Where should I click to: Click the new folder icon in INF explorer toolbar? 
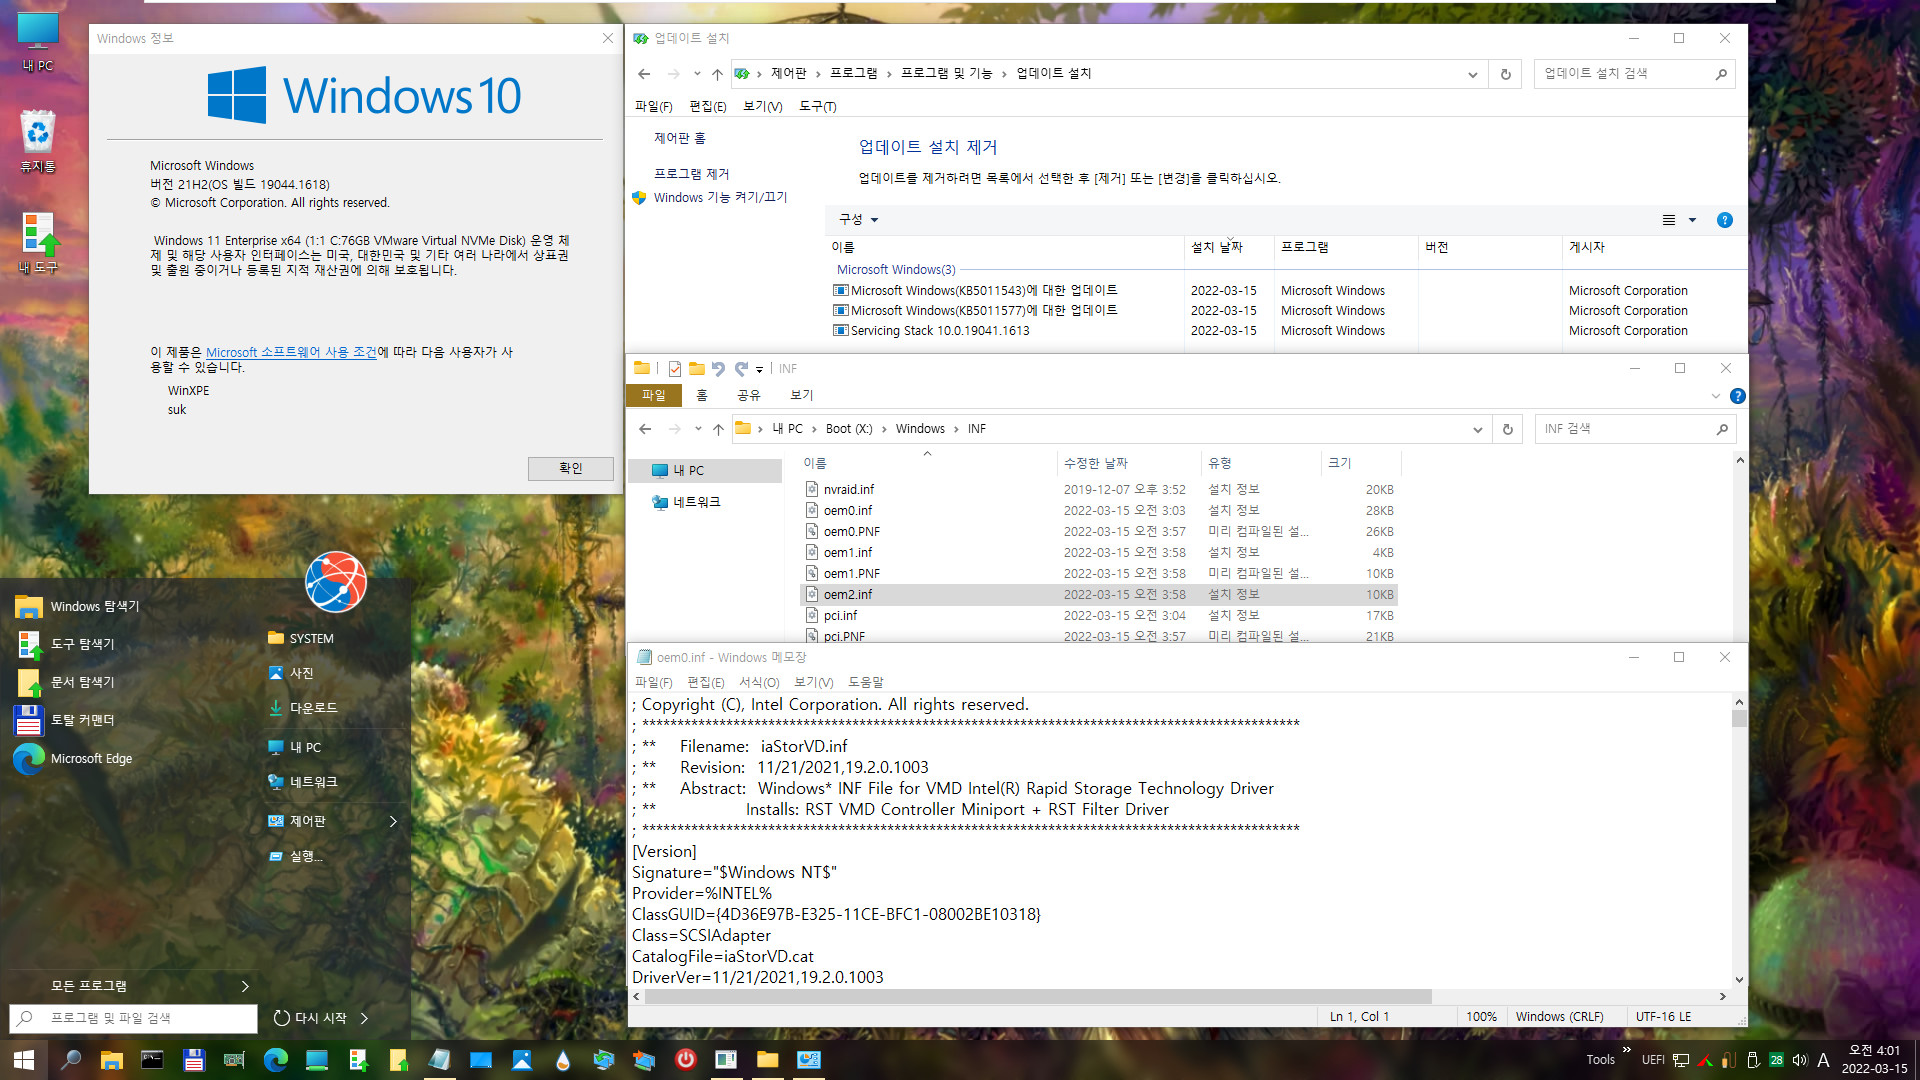click(697, 369)
